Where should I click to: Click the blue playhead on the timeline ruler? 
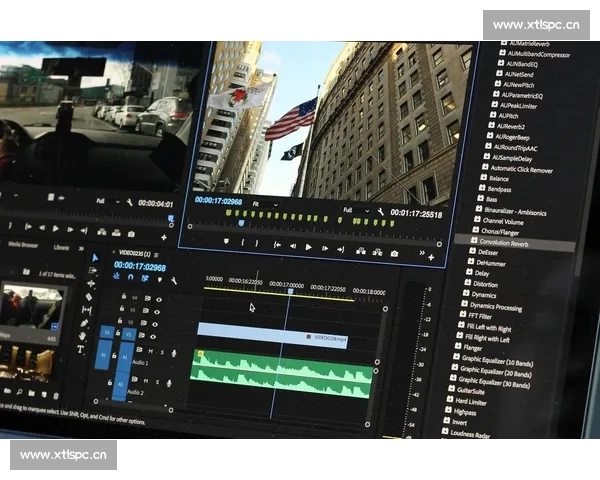tap(290, 291)
